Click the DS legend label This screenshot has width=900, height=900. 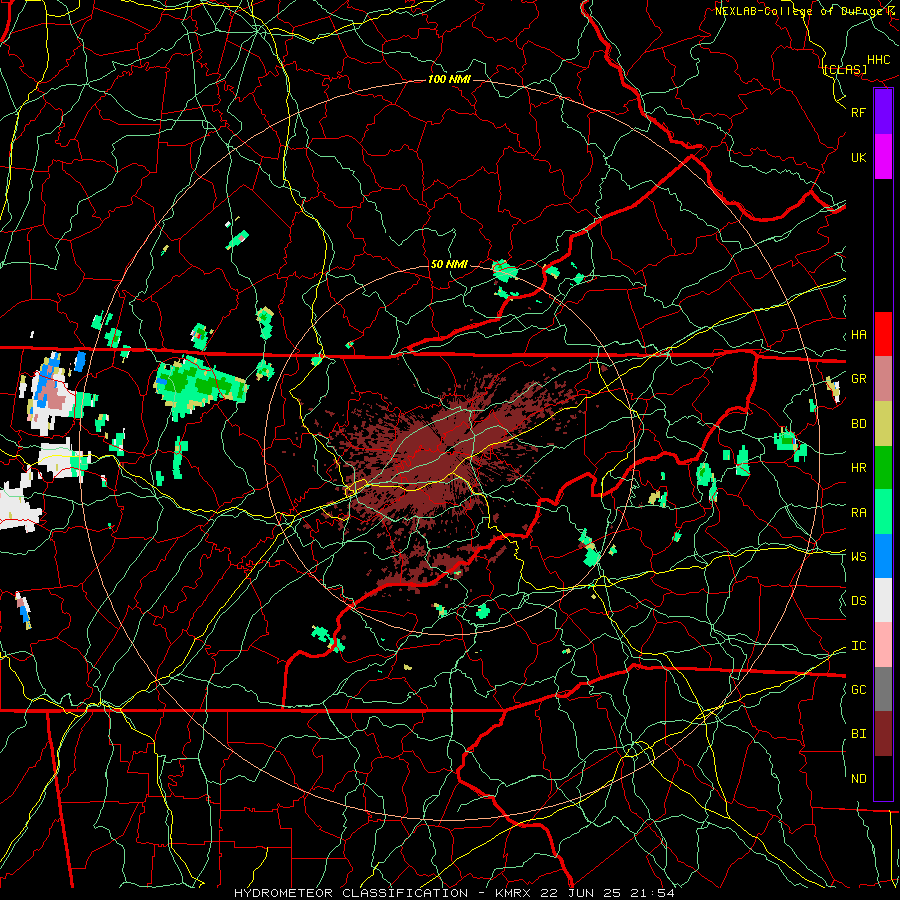click(858, 601)
